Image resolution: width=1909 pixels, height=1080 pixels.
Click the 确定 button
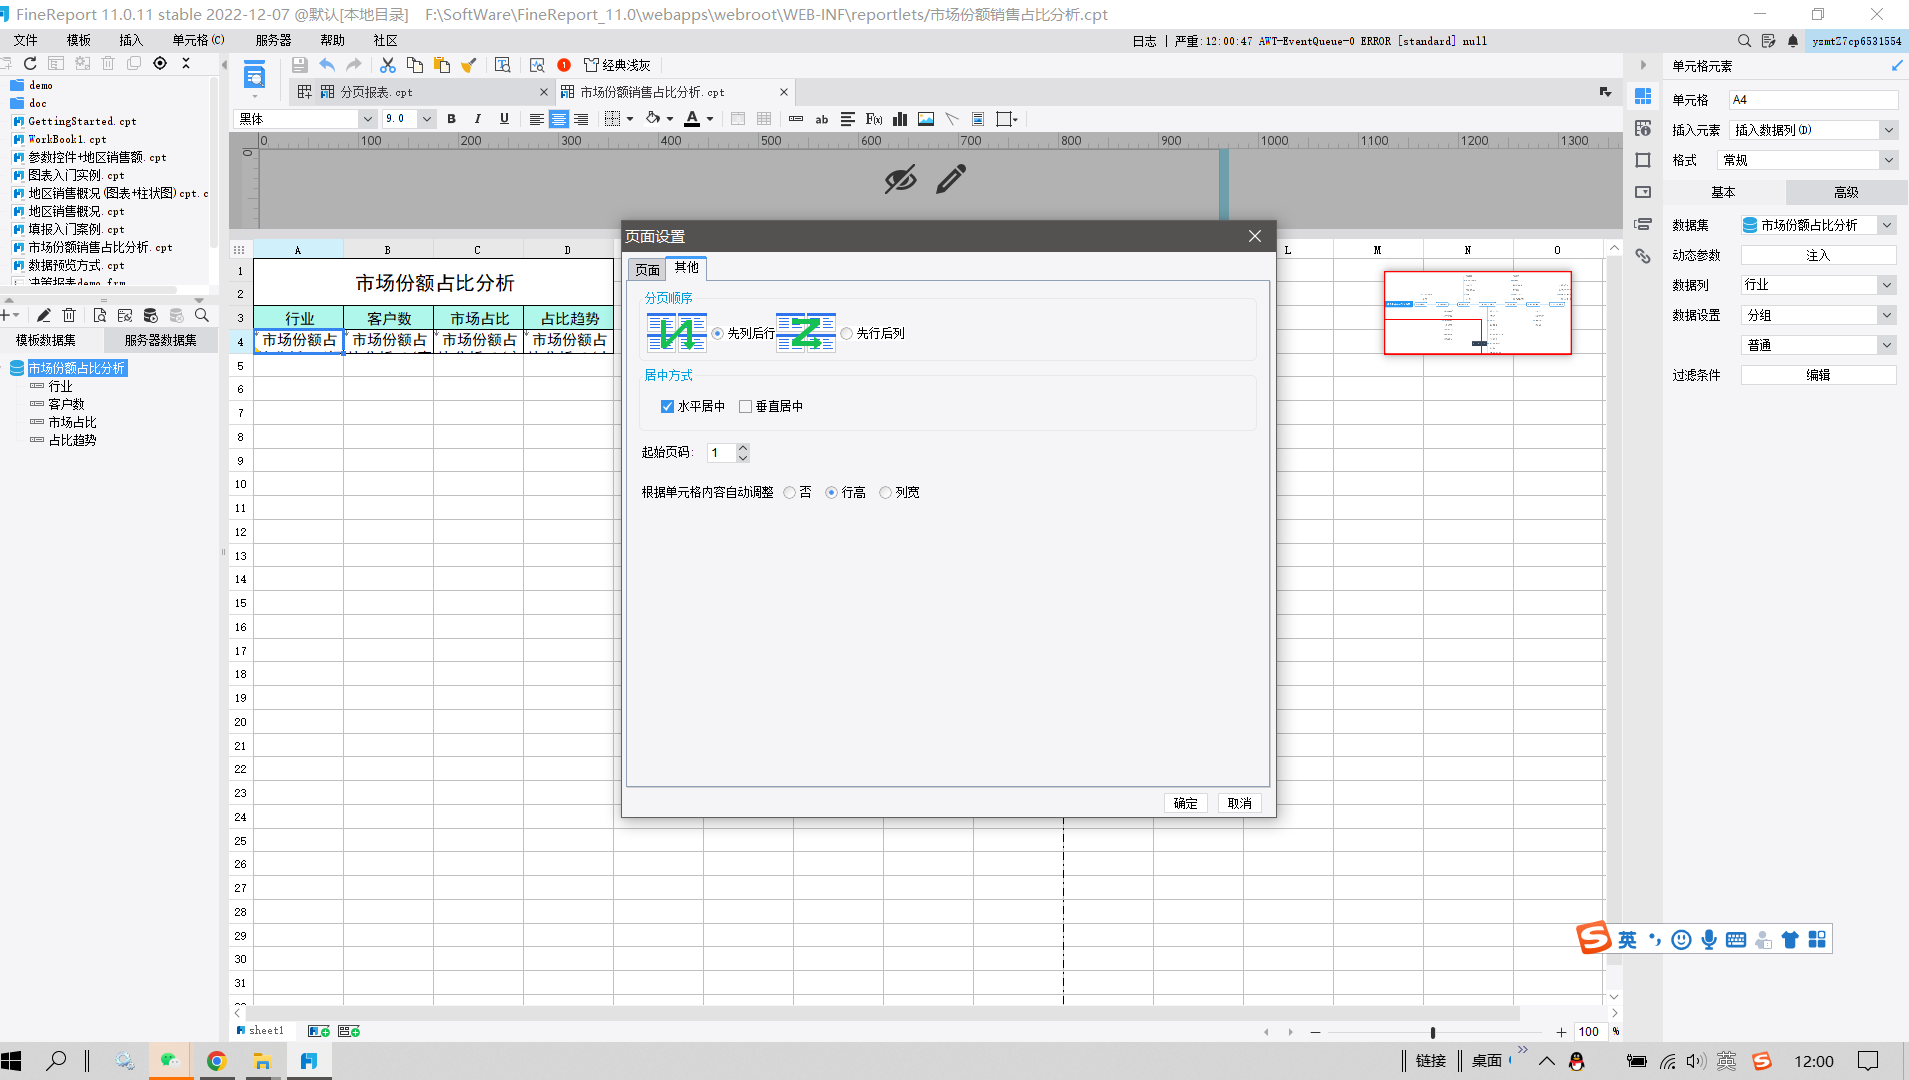tap(1185, 803)
